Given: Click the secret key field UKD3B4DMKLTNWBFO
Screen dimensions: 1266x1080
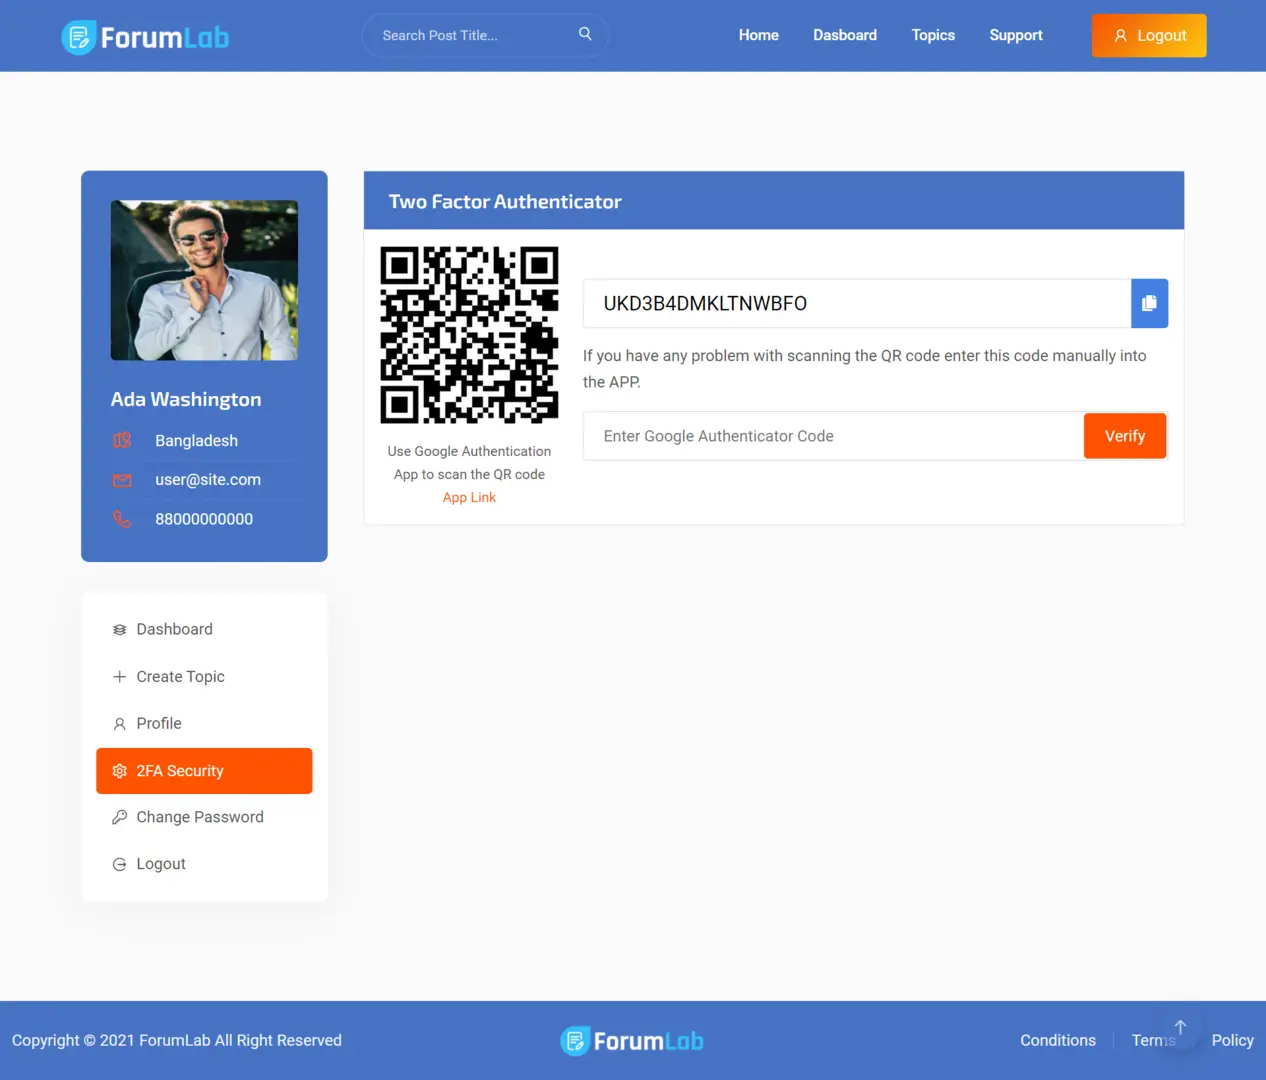Looking at the screenshot, I should click(857, 303).
